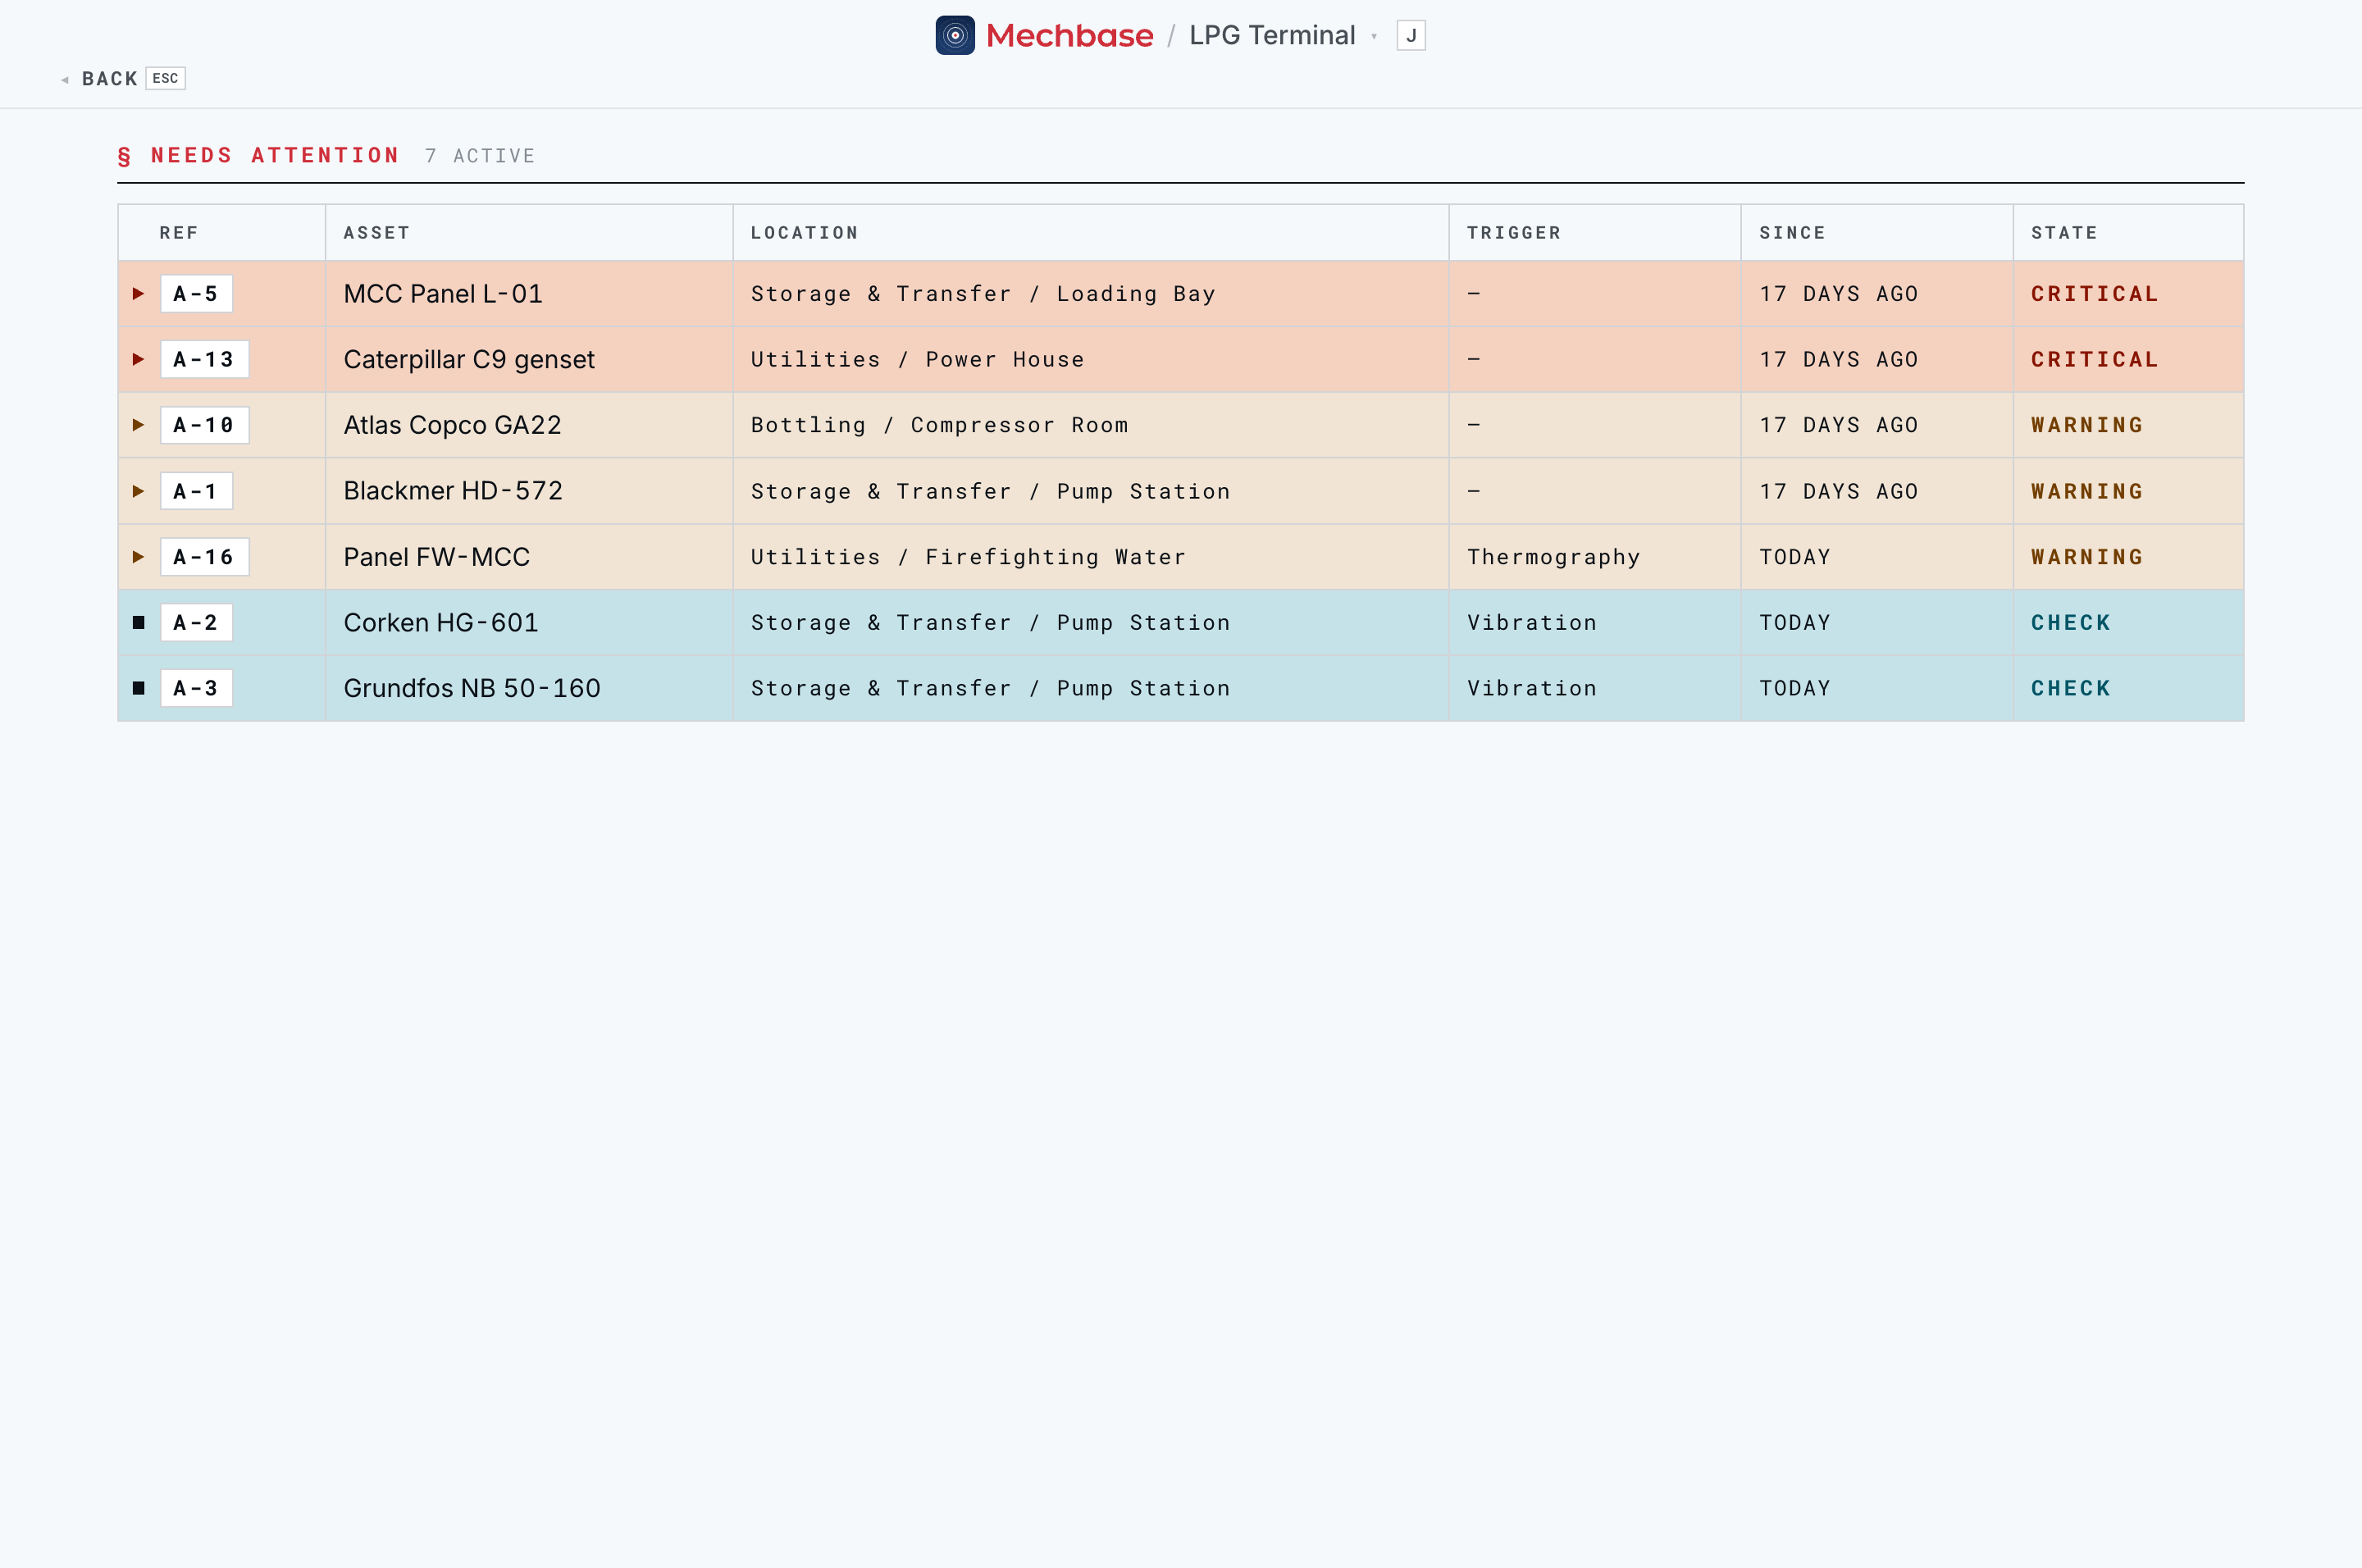Select the LPG Terminal breadcrumb
Screen dimensions: 2362x1568
1272,35
